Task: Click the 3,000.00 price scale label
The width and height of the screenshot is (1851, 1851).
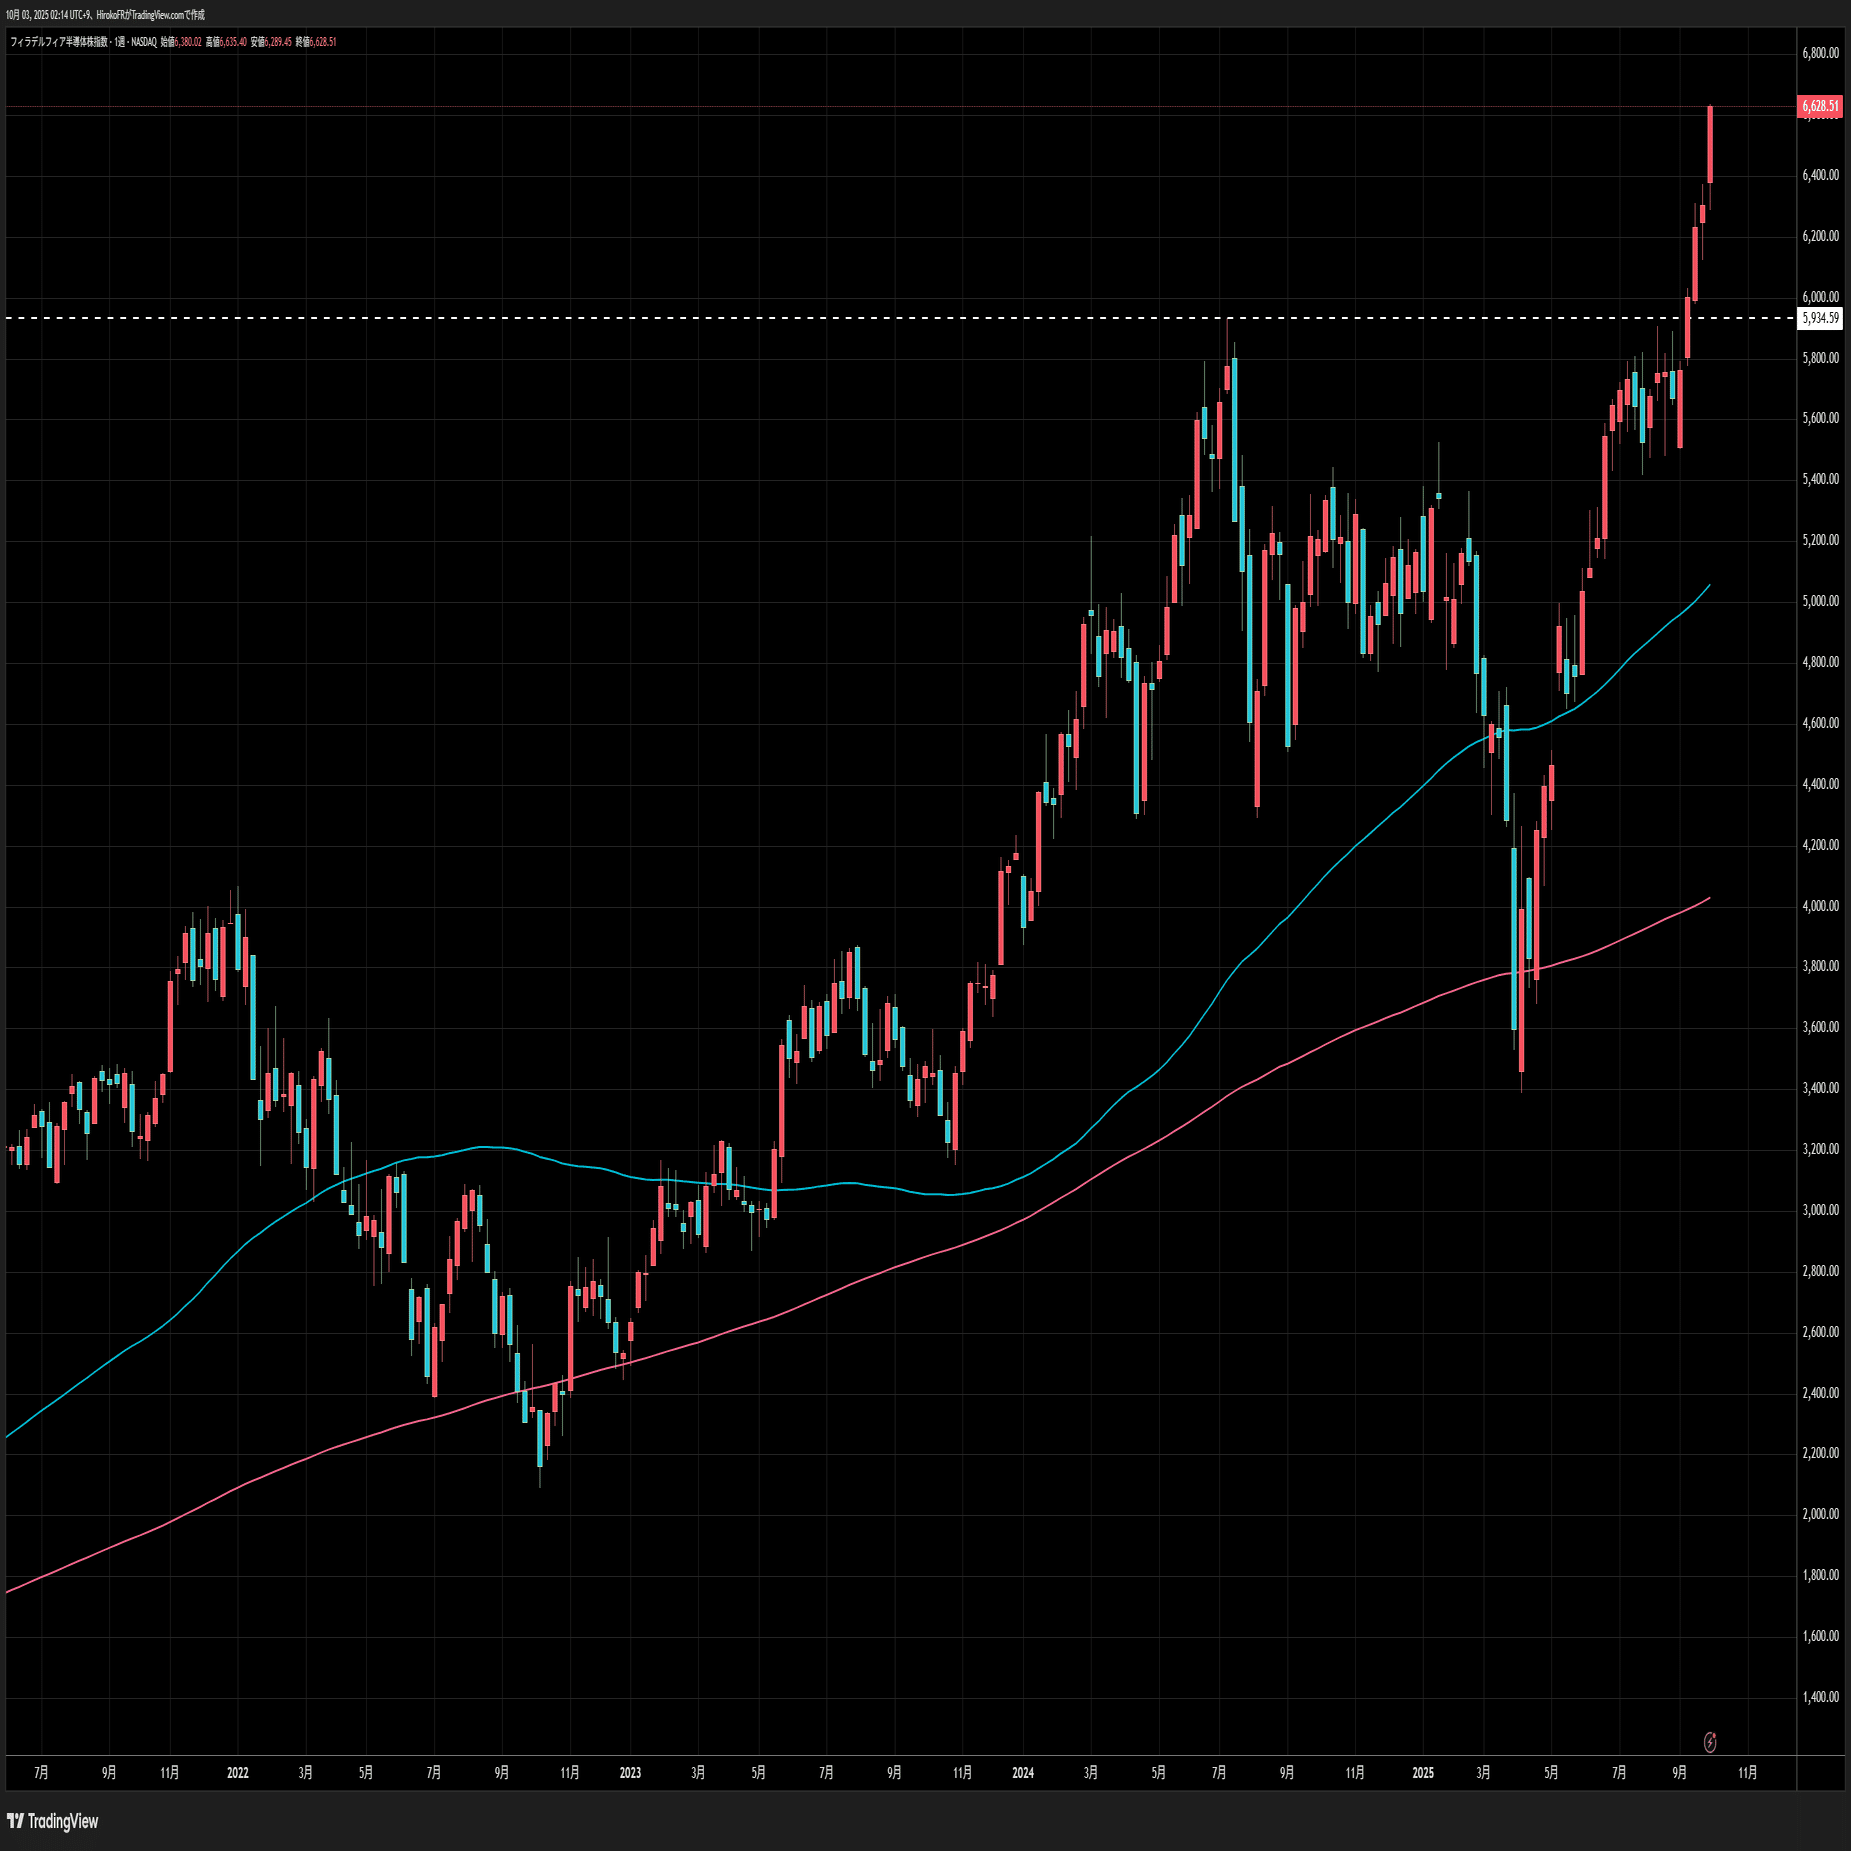Action: (1820, 1210)
